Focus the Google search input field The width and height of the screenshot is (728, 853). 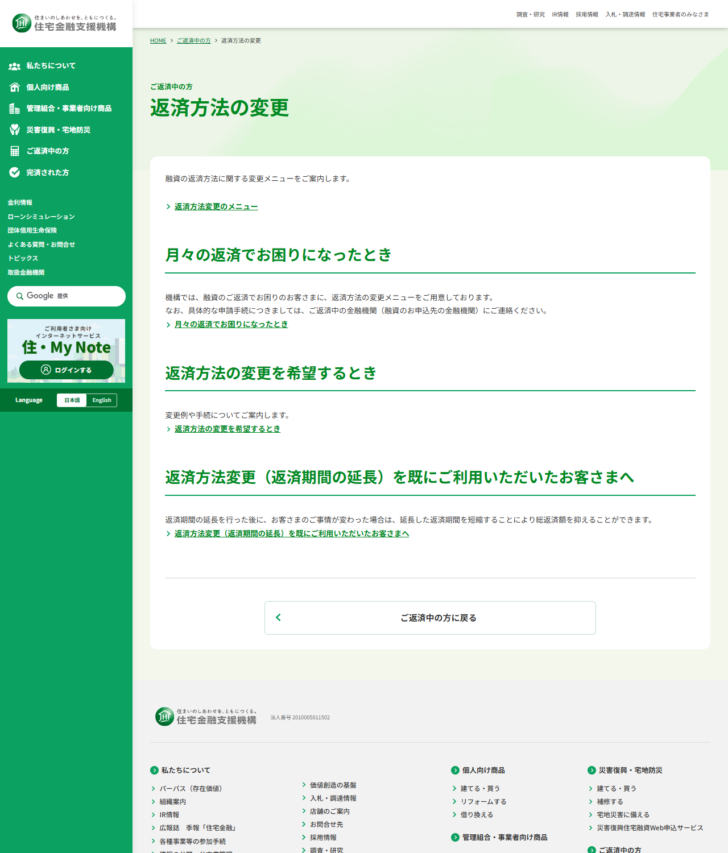click(66, 296)
